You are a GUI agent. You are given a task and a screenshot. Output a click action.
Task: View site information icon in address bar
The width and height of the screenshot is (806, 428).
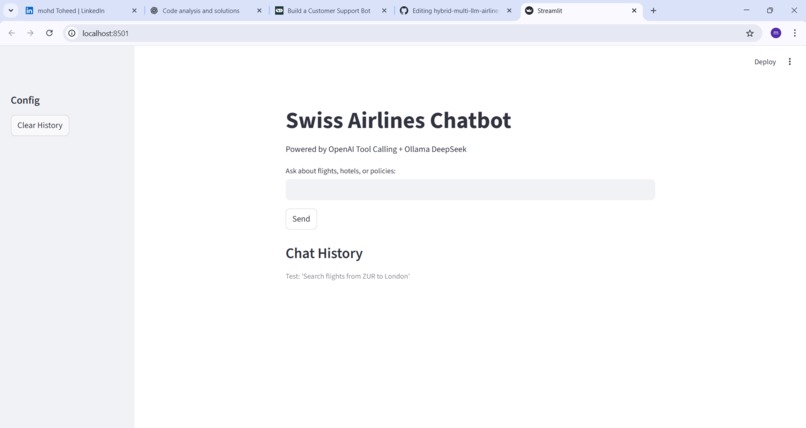tap(72, 33)
